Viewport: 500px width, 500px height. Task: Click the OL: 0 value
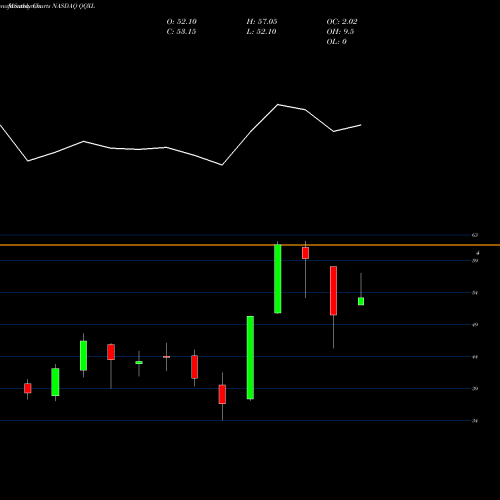[336, 41]
